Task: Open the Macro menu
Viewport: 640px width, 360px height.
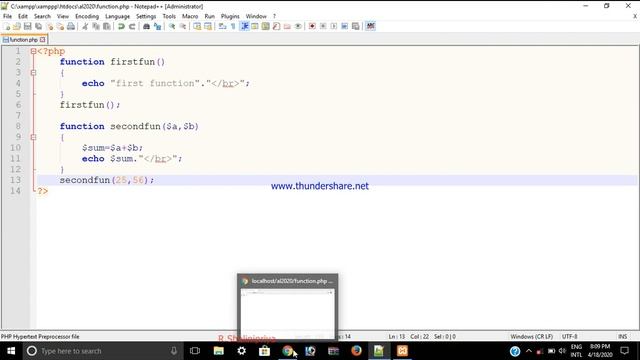Action: click(x=190, y=16)
